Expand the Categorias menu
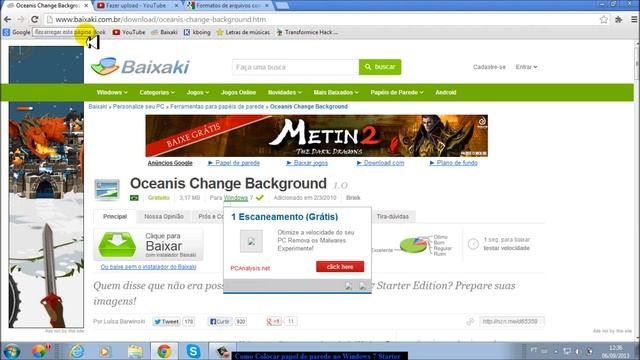The width and height of the screenshot is (640, 360). point(157,93)
